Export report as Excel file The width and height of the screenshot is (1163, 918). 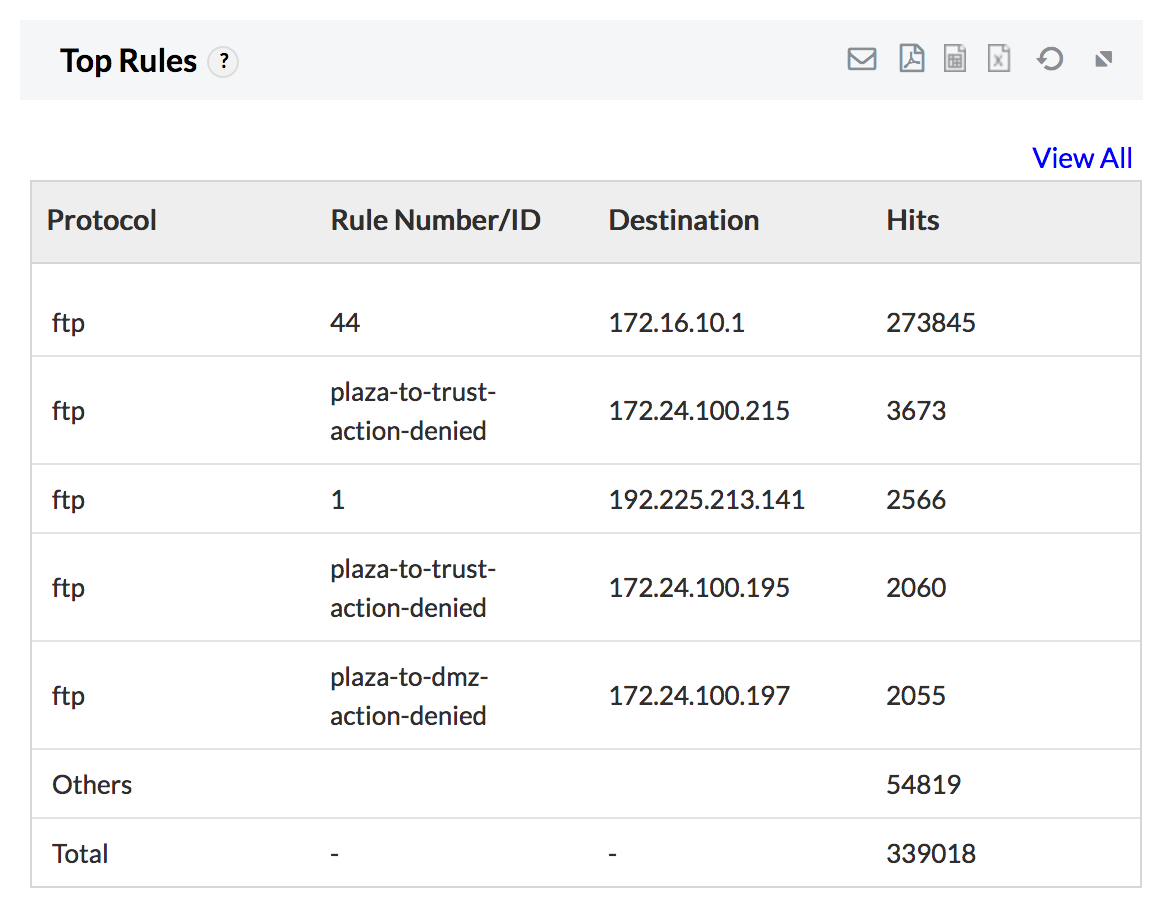click(999, 60)
